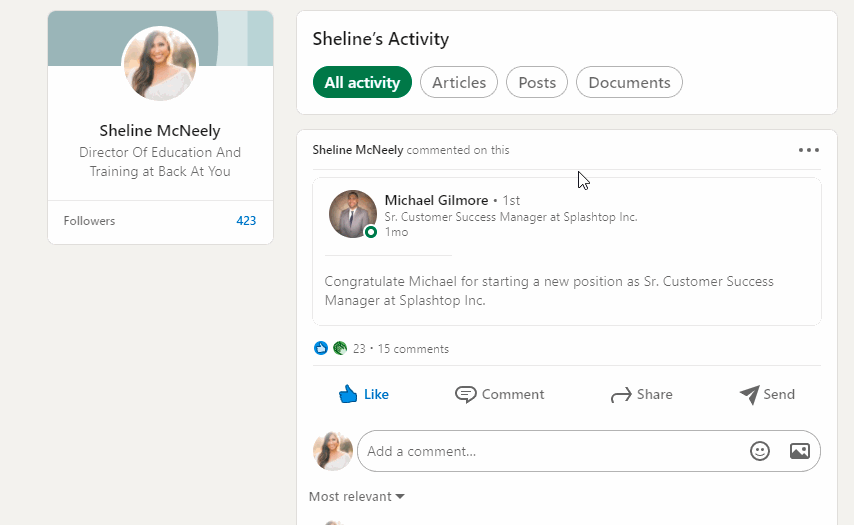Expand the Most relevant sort dropdown
This screenshot has width=854, height=525.
click(x=357, y=496)
